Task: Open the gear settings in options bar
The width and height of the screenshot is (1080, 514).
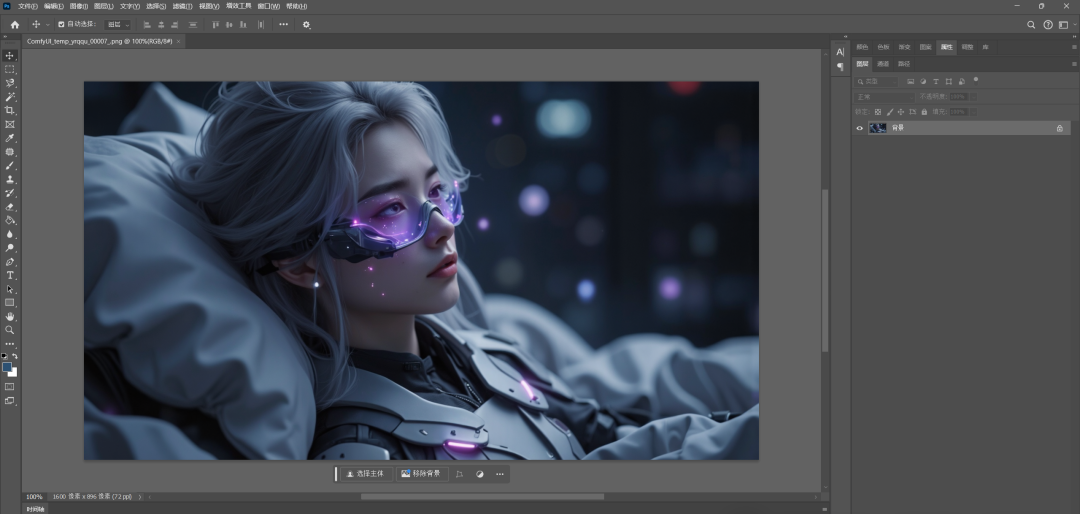Action: click(306, 24)
